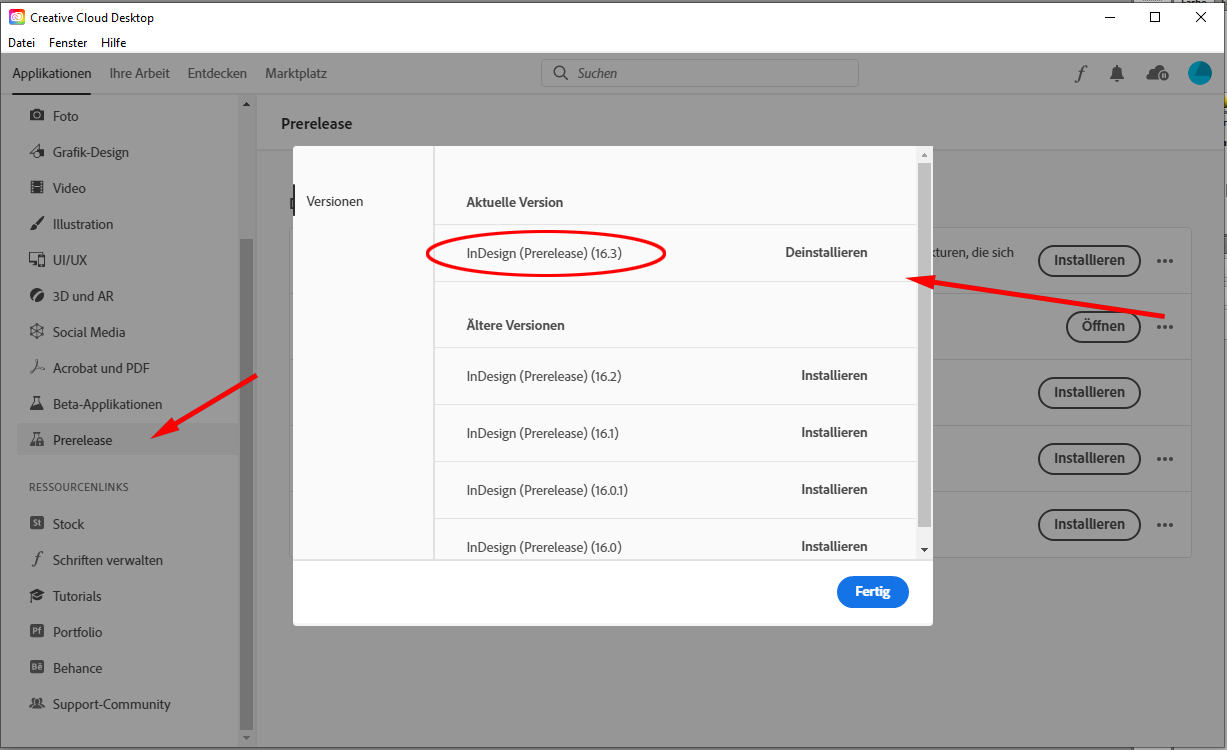Click the Aktuelle Version heading
Viewport: 1227px width, 750px height.
tap(515, 202)
